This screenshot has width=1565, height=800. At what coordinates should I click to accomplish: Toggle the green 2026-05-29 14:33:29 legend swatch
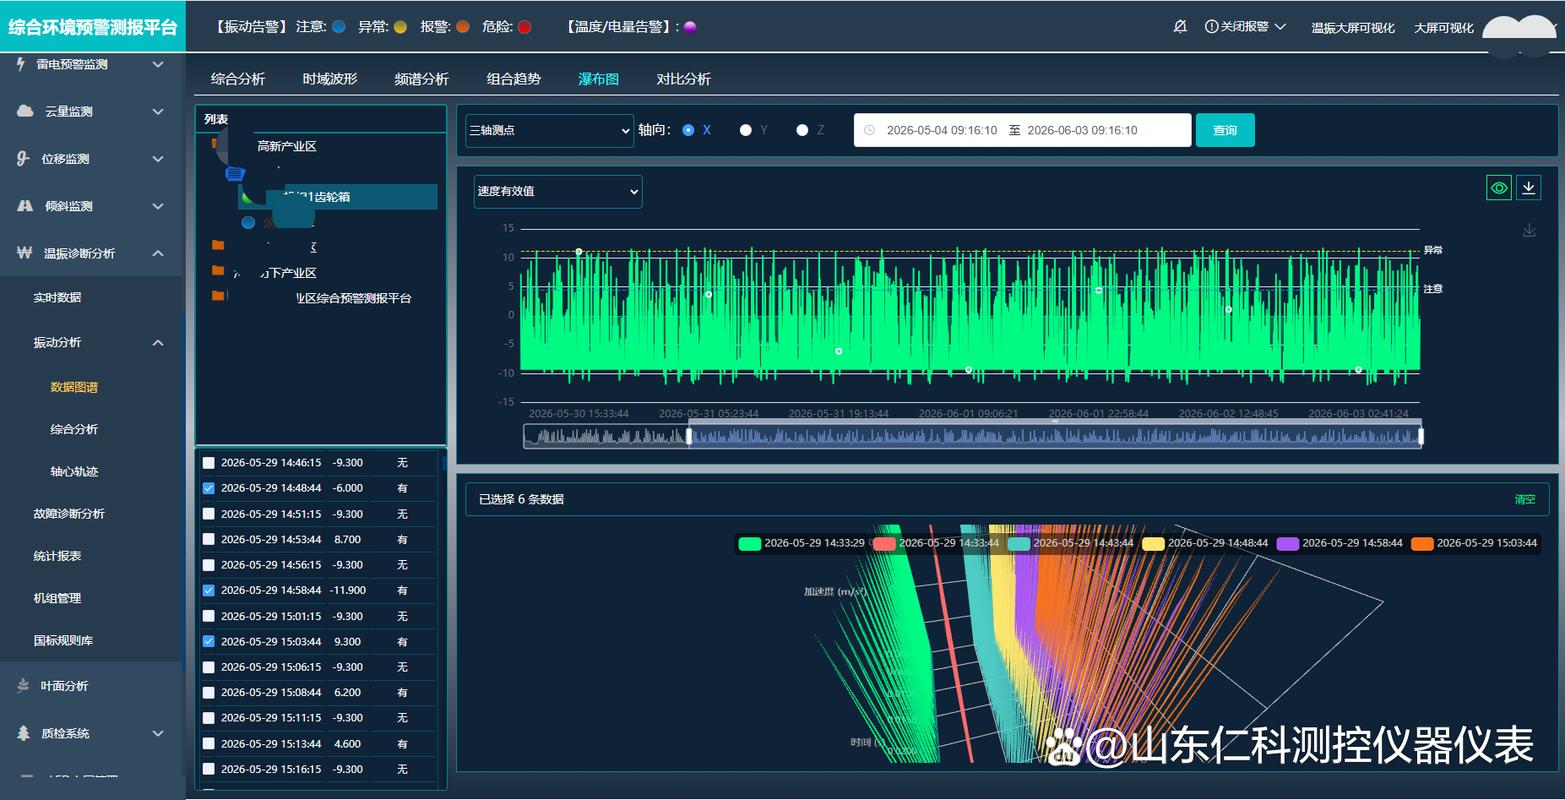point(750,543)
